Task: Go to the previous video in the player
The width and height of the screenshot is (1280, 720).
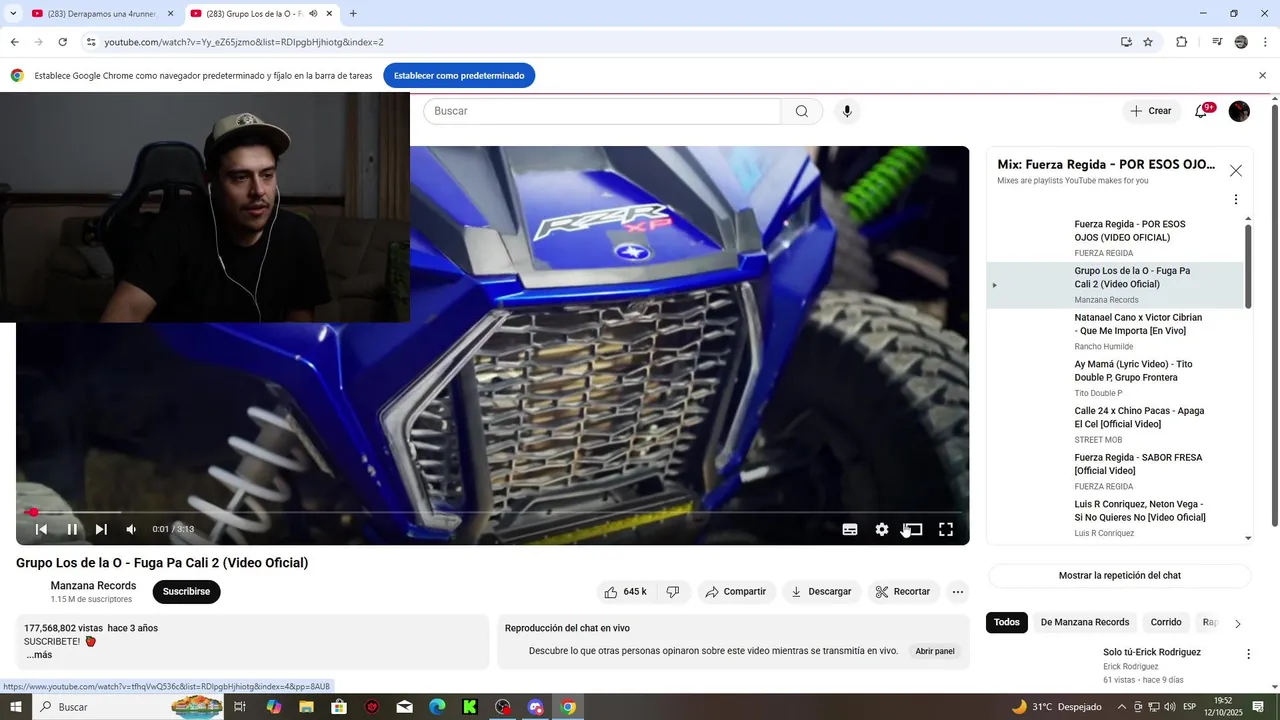Action: (41, 529)
